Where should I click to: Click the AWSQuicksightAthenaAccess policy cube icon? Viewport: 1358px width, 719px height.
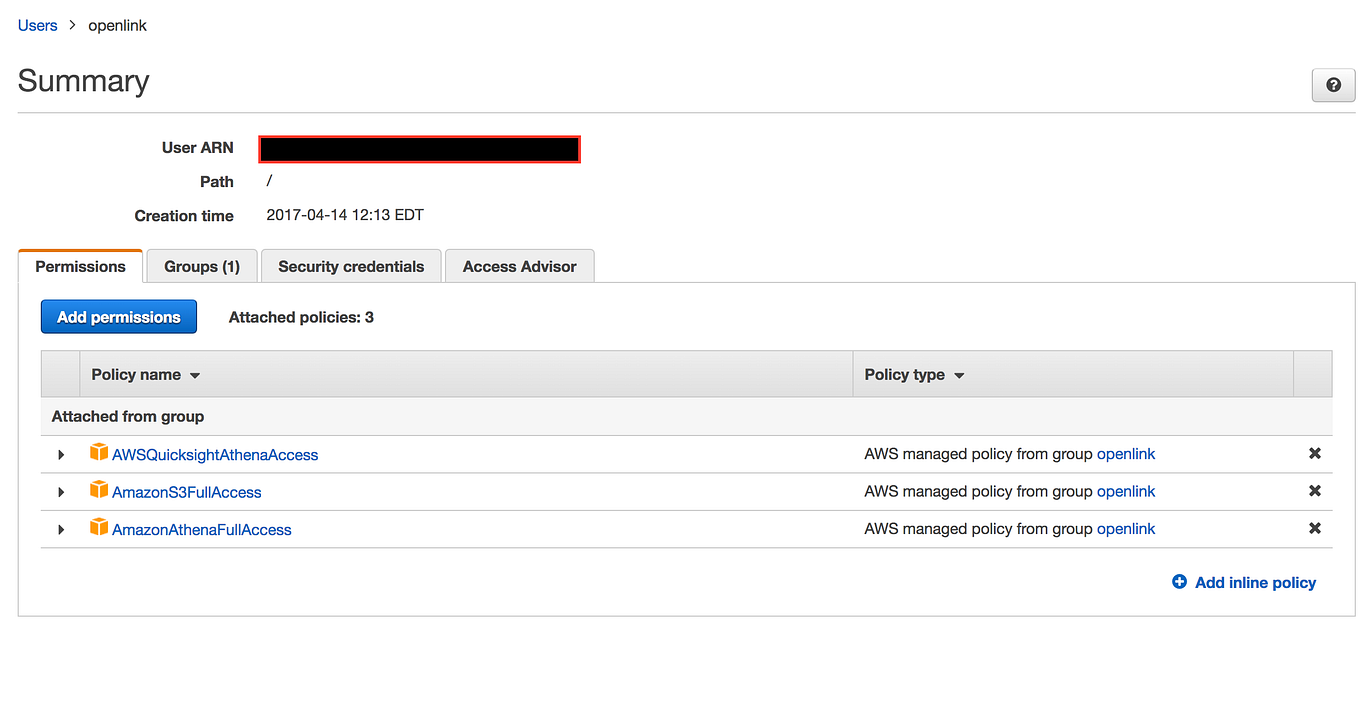tap(98, 453)
